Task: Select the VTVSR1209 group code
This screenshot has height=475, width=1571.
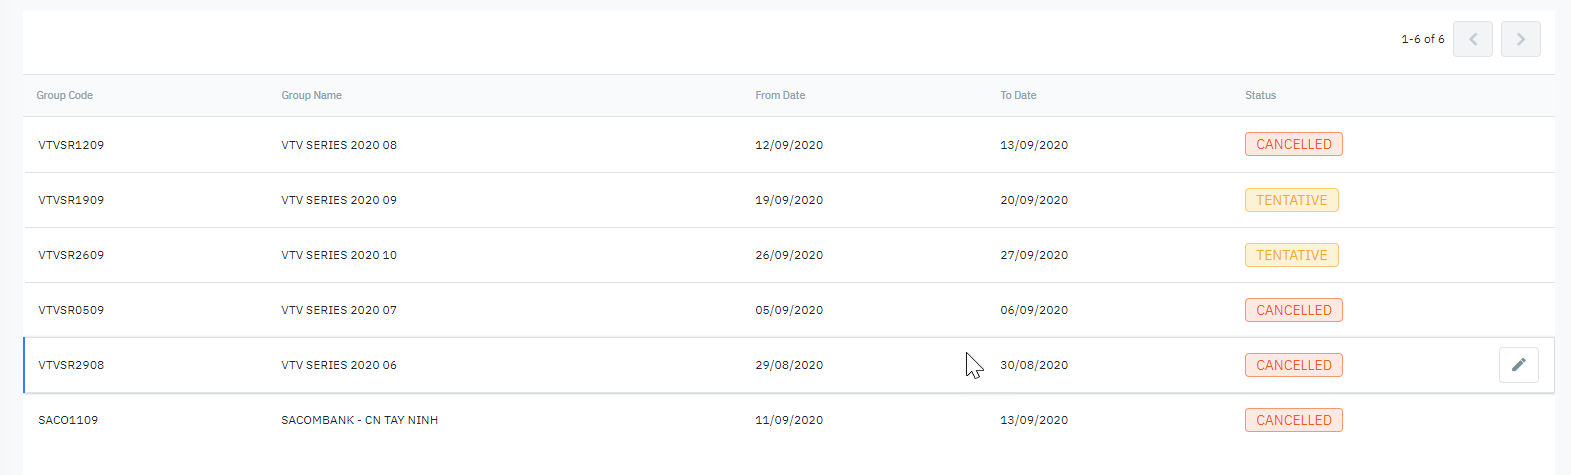Action: (71, 145)
